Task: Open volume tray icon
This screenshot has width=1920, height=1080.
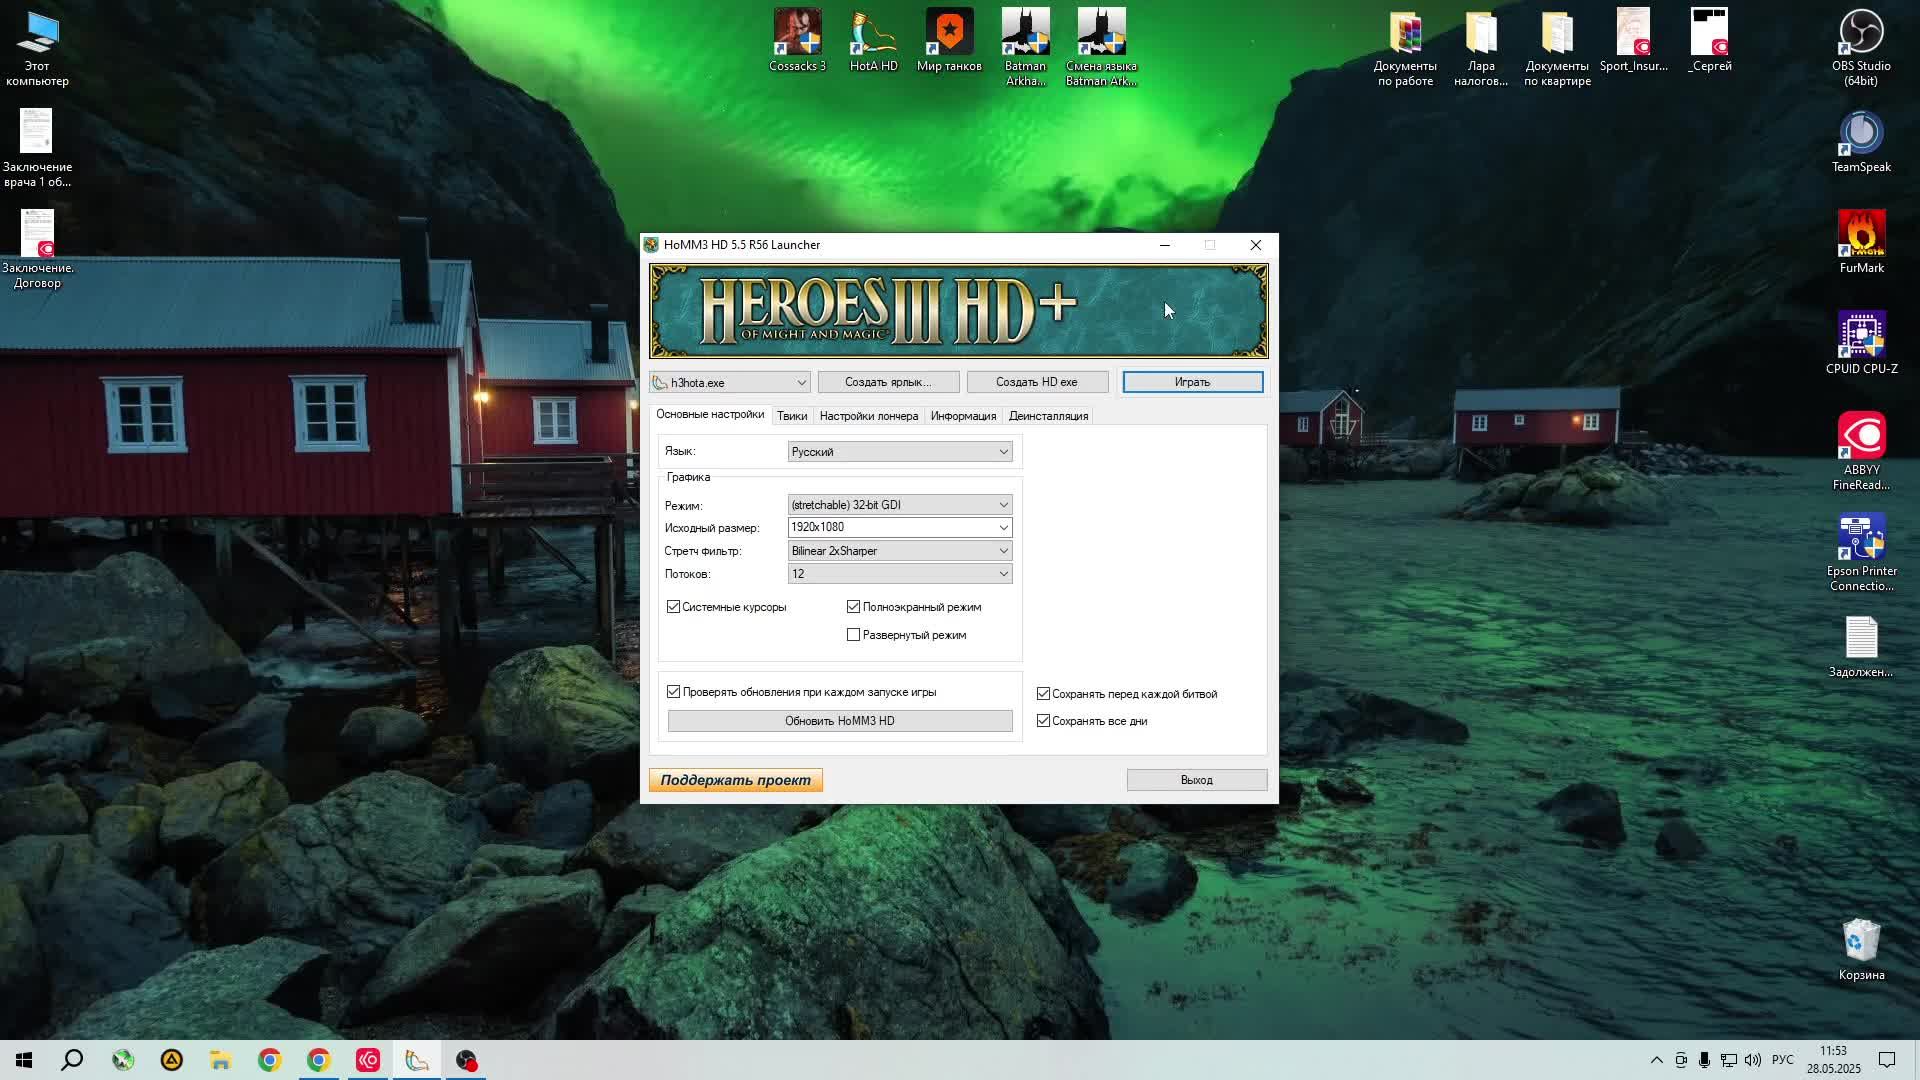Action: [1752, 1060]
